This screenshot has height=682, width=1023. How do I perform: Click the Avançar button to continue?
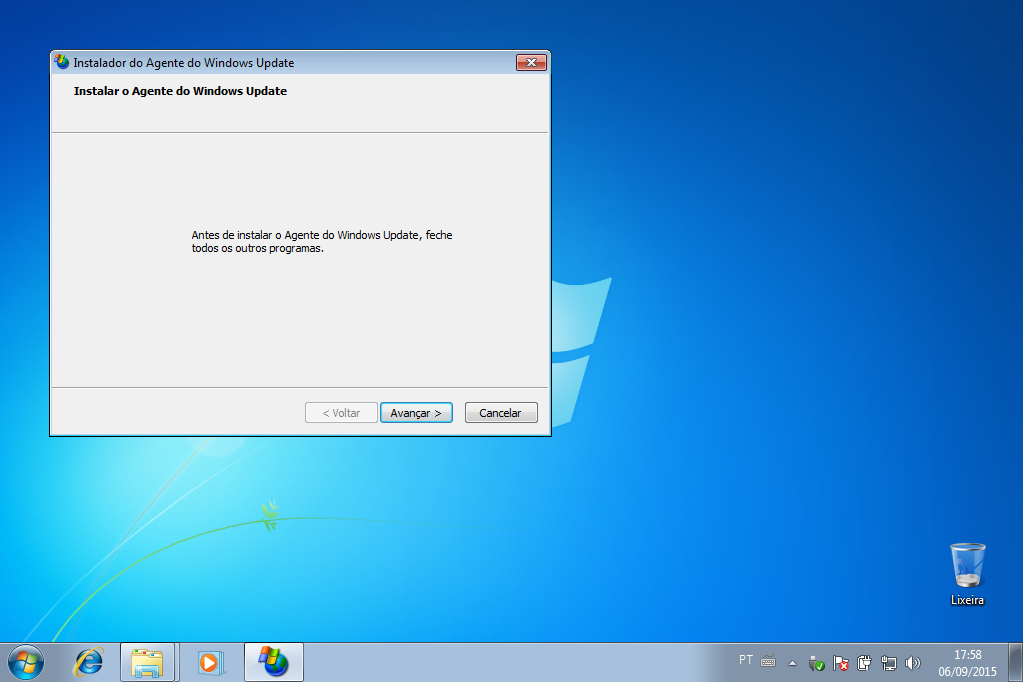click(x=416, y=412)
